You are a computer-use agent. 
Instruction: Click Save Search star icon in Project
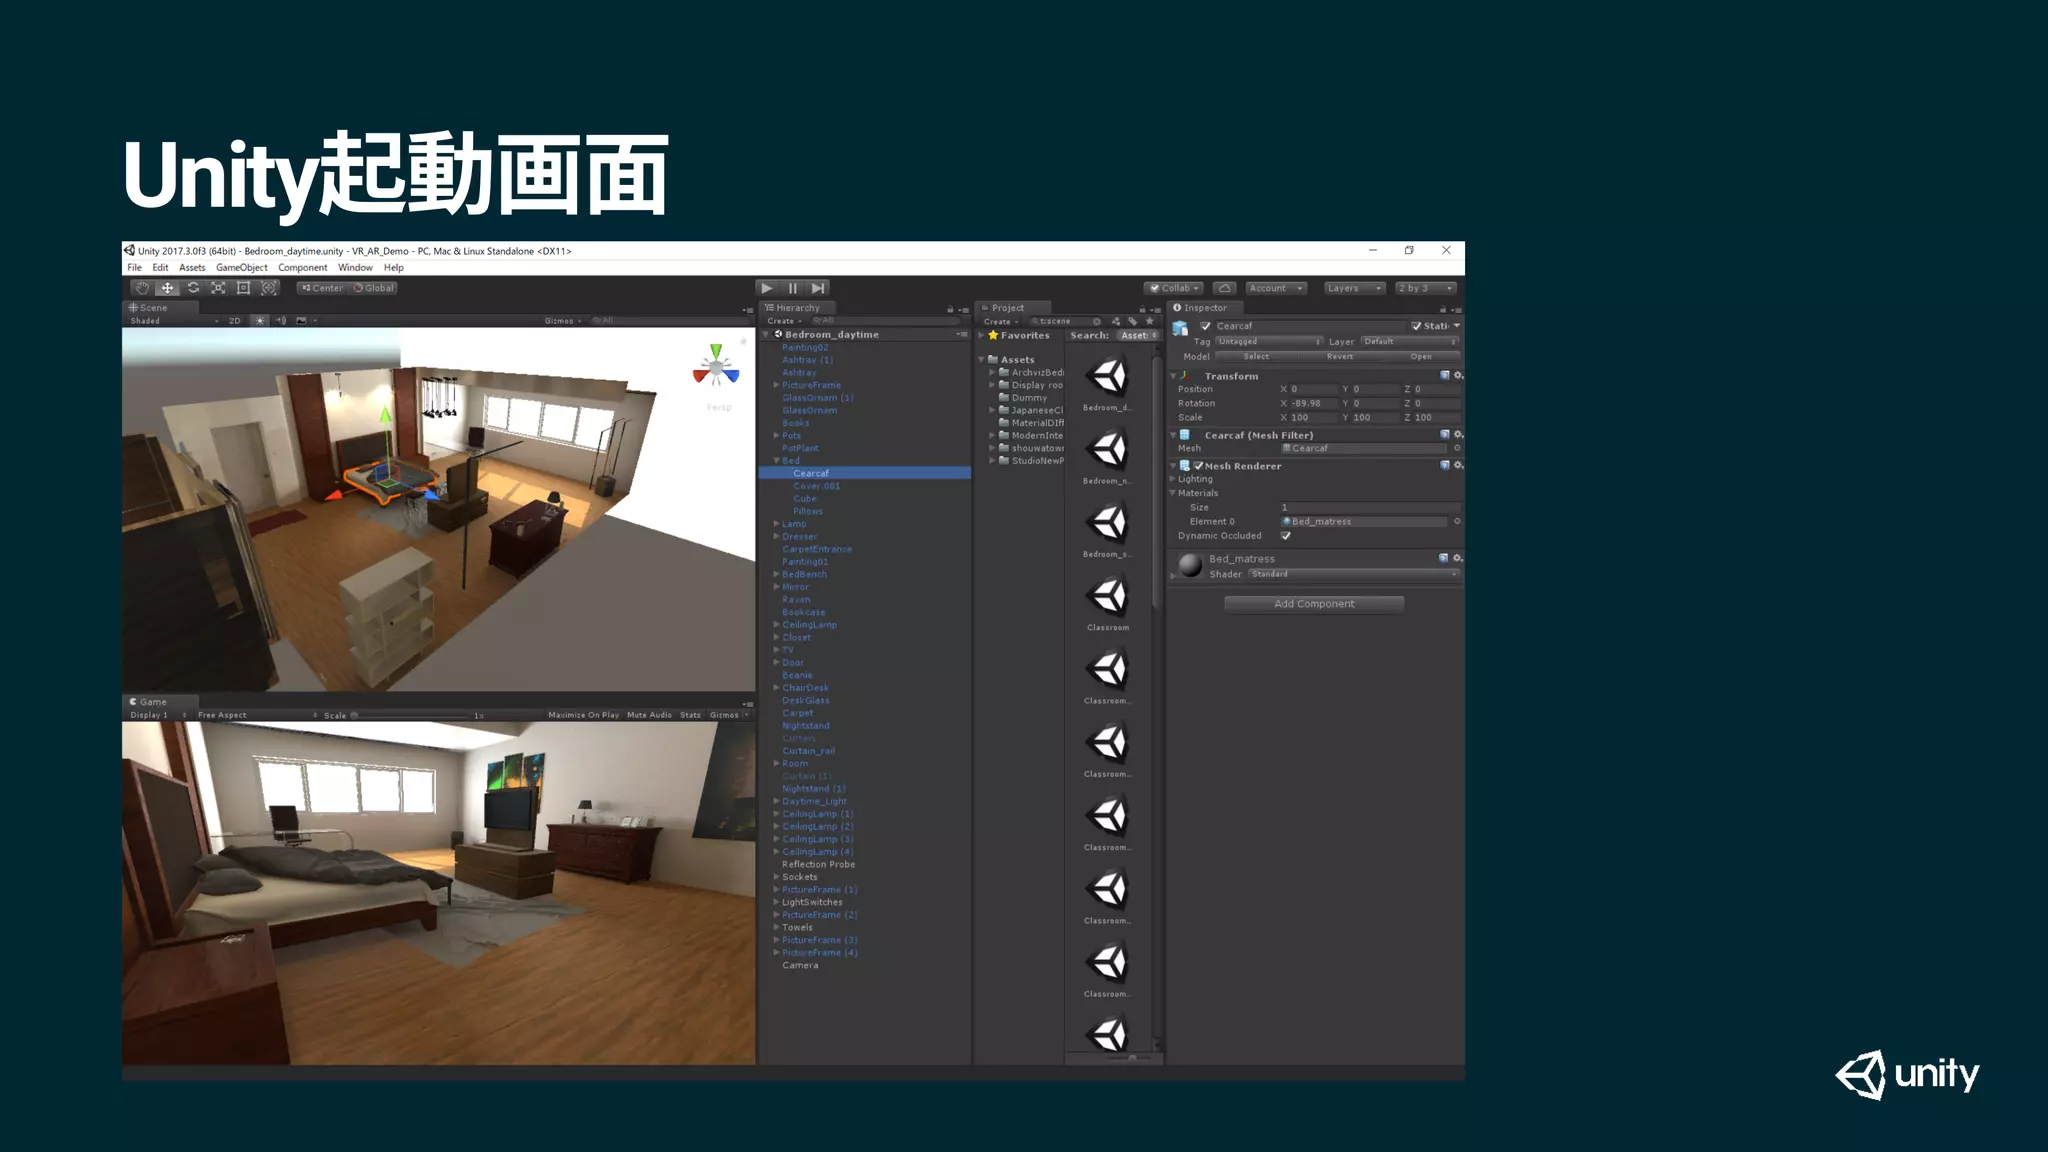tap(1150, 321)
